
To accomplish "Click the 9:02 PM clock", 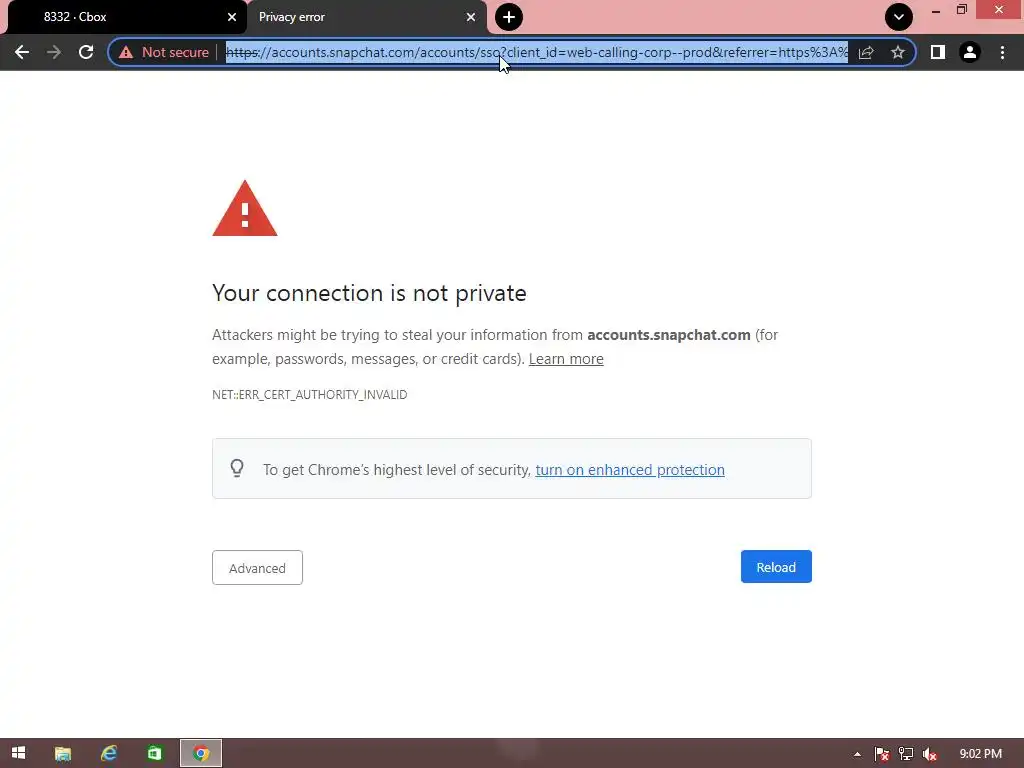I will pos(980,754).
